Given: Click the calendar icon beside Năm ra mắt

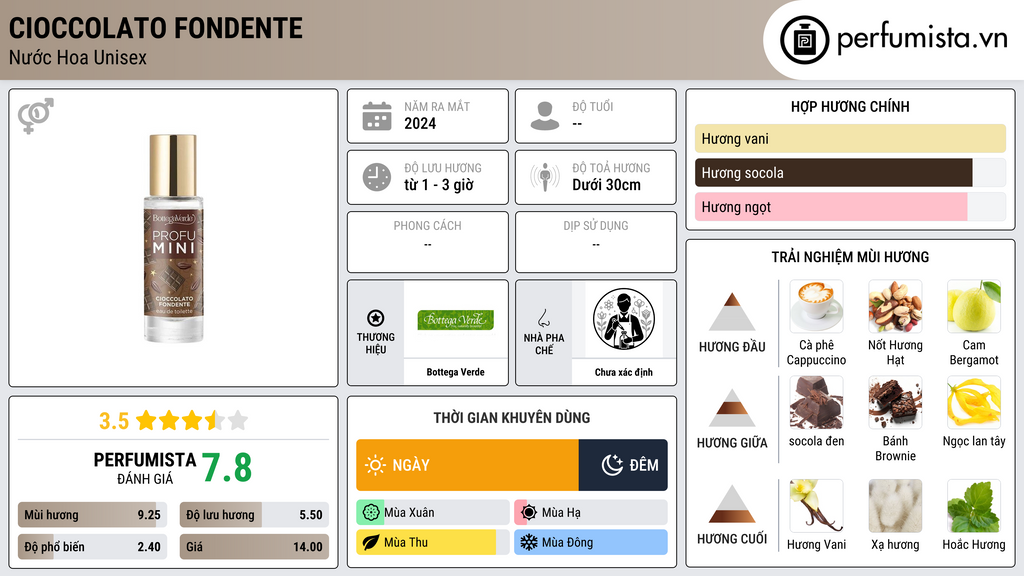Looking at the screenshot, I should pyautogui.click(x=377, y=116).
